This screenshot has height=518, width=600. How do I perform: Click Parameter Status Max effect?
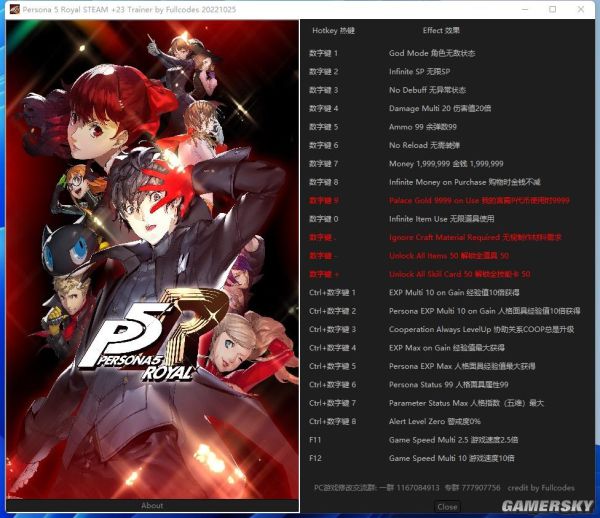466,403
